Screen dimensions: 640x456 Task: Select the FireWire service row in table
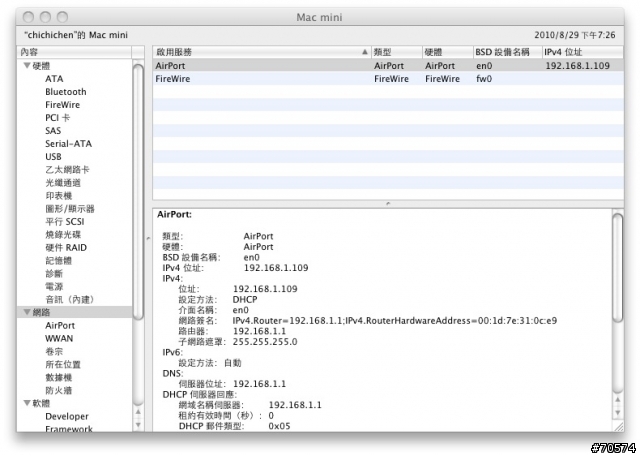point(388,79)
